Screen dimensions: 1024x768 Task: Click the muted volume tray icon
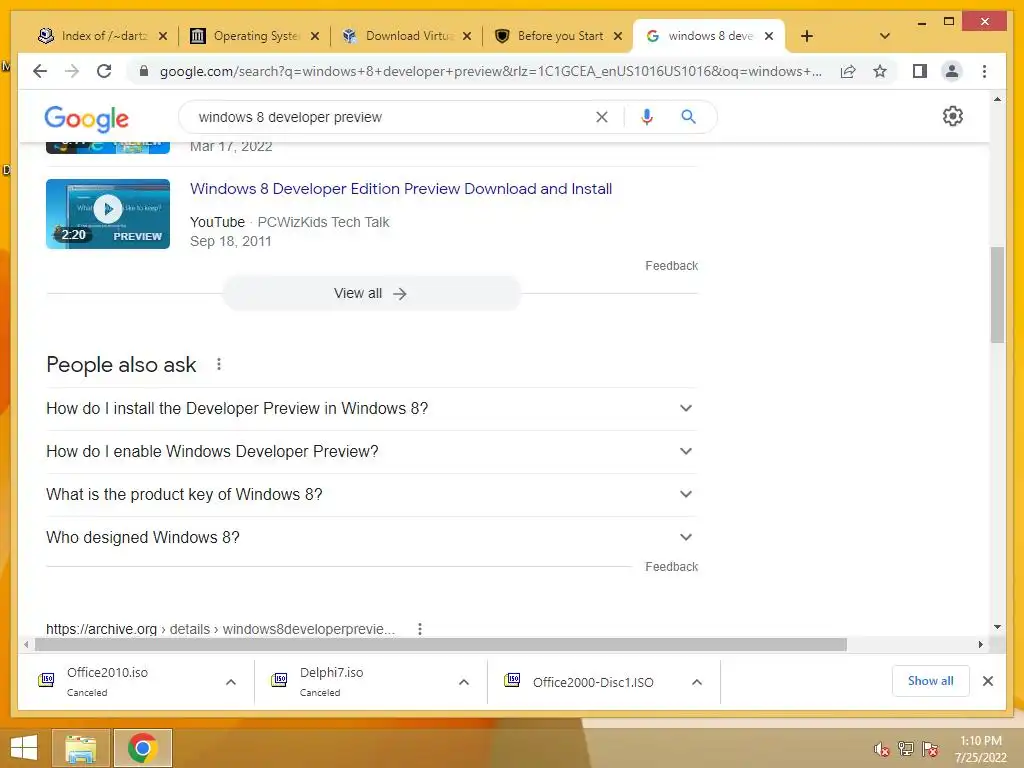click(882, 748)
